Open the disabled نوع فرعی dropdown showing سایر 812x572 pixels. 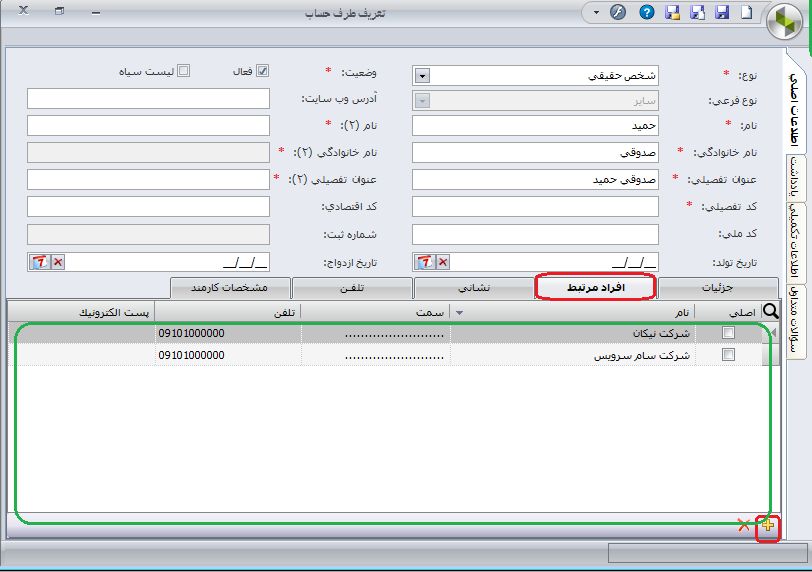pos(422,100)
